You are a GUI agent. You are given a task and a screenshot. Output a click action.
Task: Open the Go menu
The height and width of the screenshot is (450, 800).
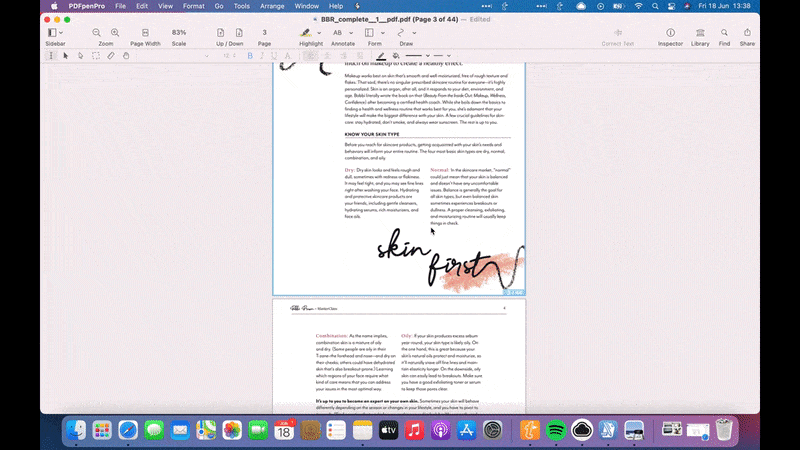tap(219, 6)
